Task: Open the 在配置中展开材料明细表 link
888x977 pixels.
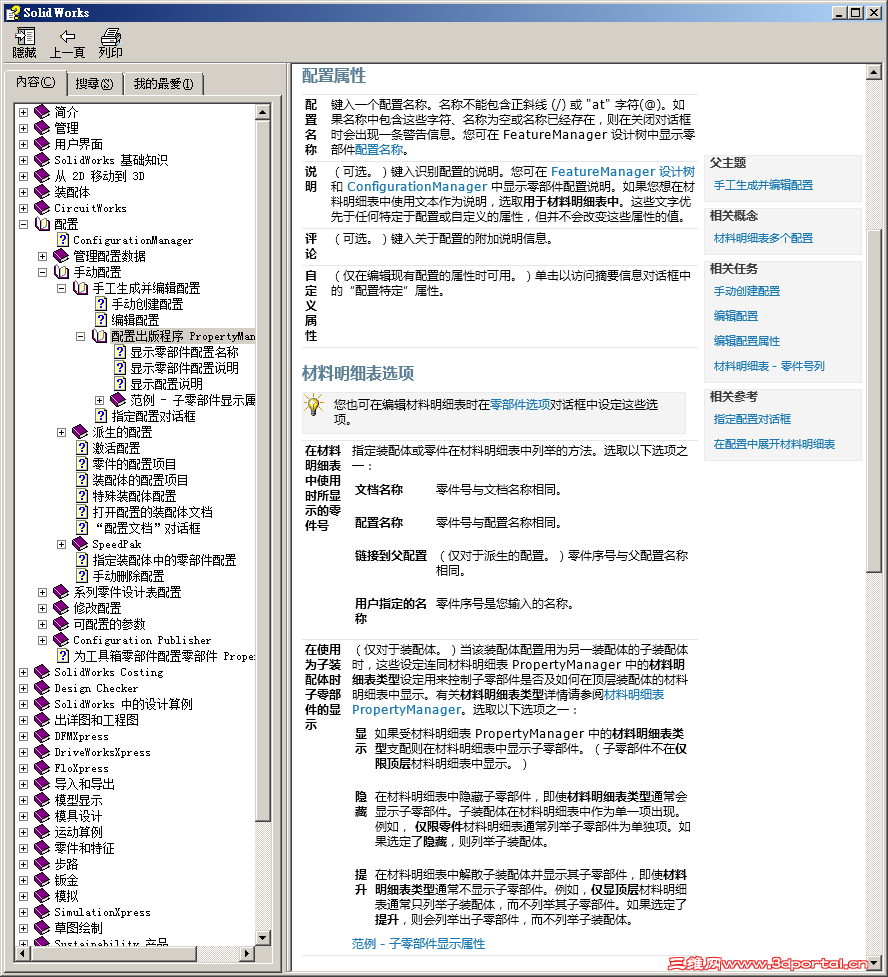Action: point(775,444)
